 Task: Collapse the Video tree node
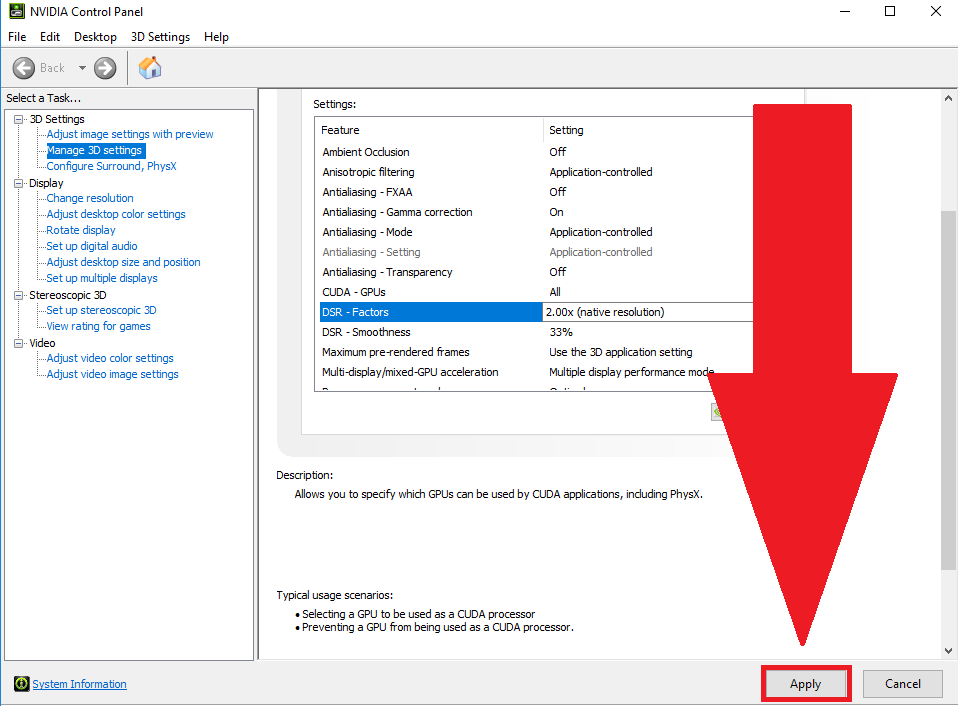[18, 343]
